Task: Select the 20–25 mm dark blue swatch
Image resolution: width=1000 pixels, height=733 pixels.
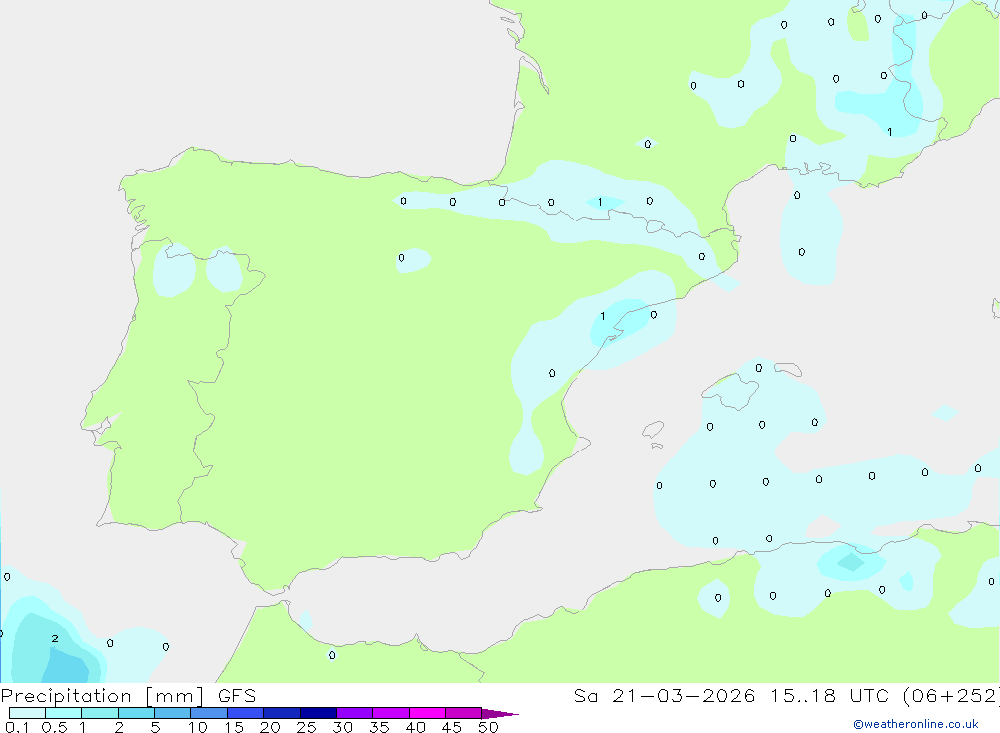Action: pos(282,713)
